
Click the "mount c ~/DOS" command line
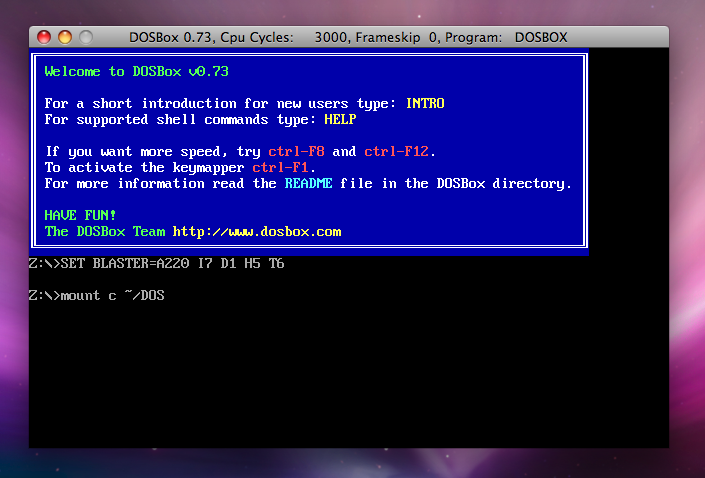97,295
